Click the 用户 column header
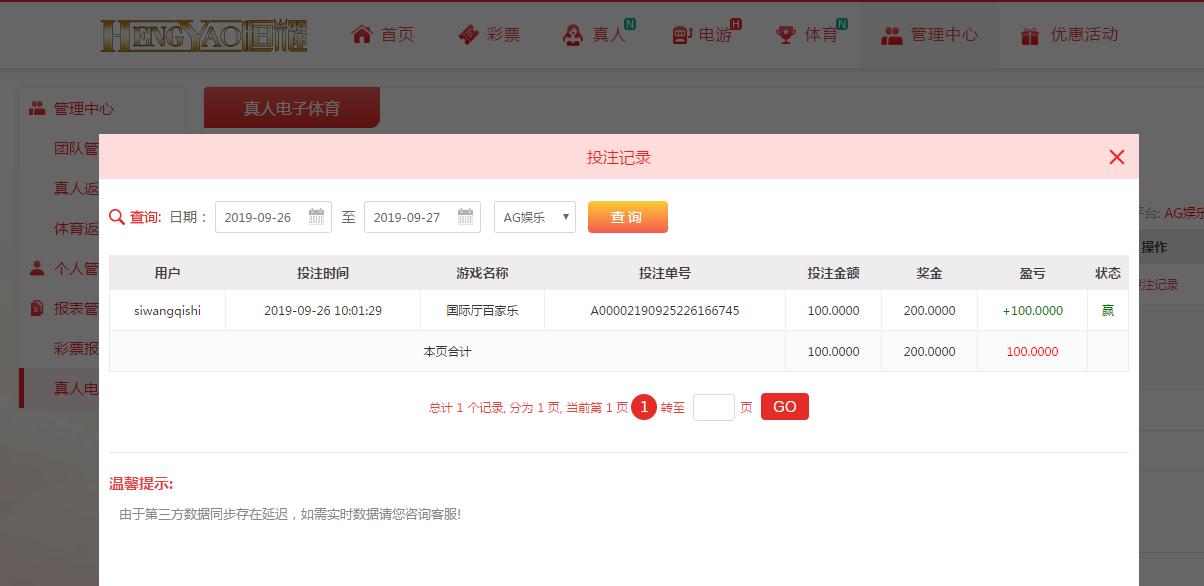This screenshot has width=1204, height=586. (168, 273)
